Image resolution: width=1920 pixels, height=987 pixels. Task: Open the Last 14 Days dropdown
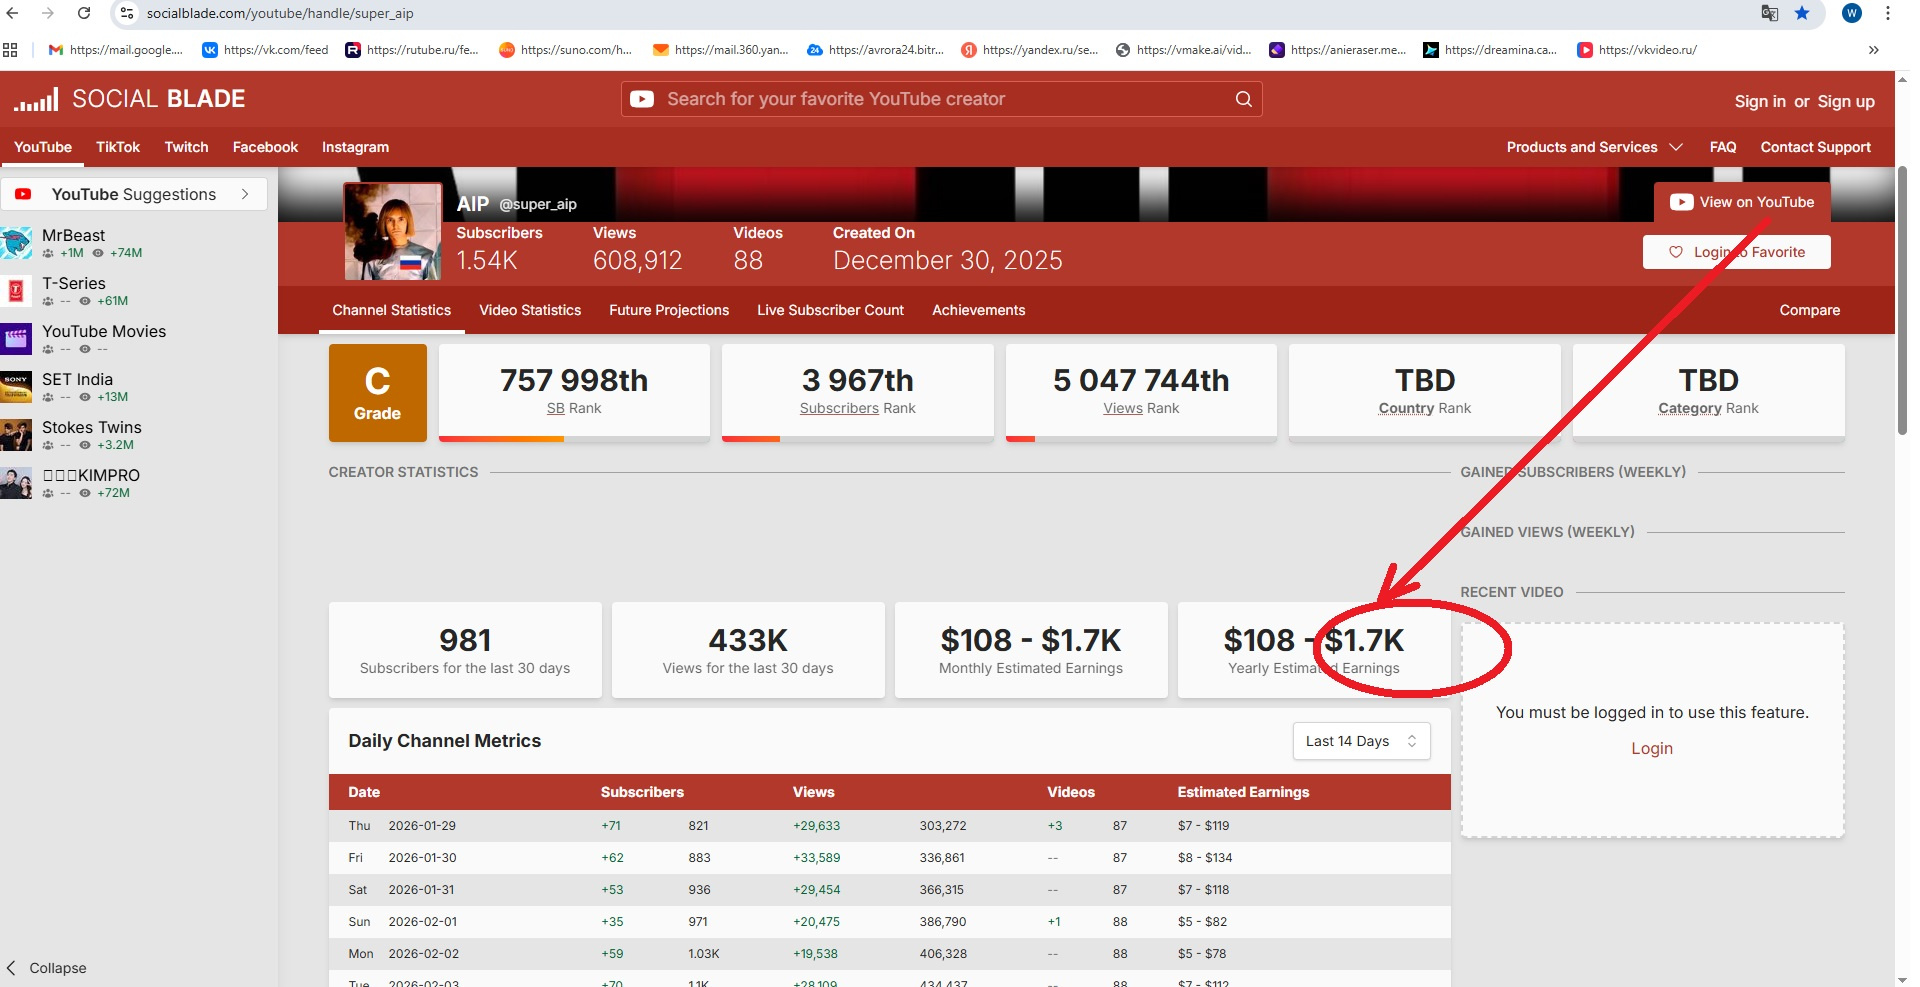pos(1361,741)
